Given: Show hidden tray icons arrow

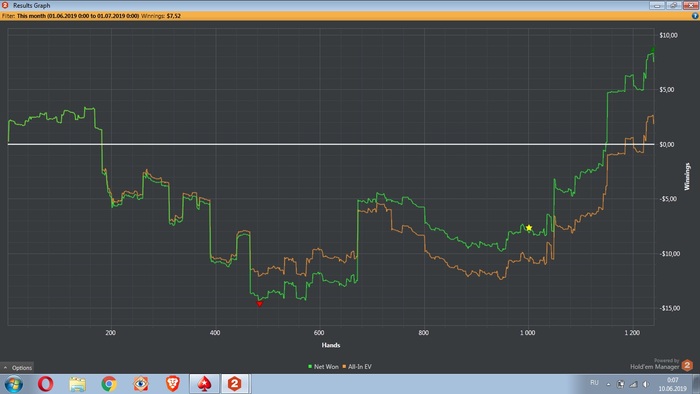Looking at the screenshot, I should pos(608,384).
